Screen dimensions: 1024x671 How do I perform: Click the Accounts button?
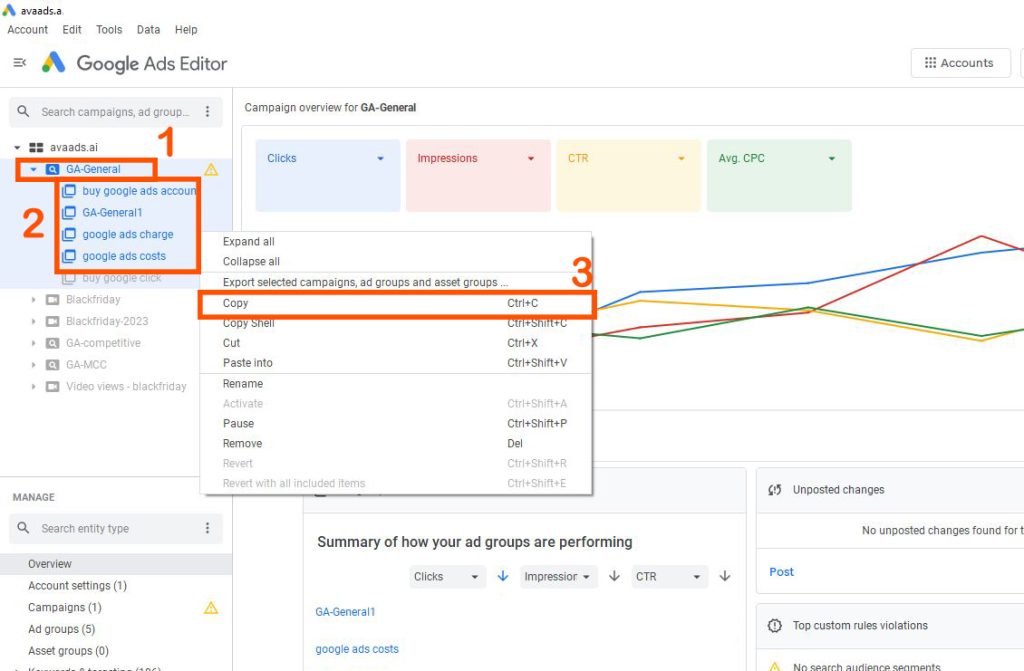tap(961, 63)
